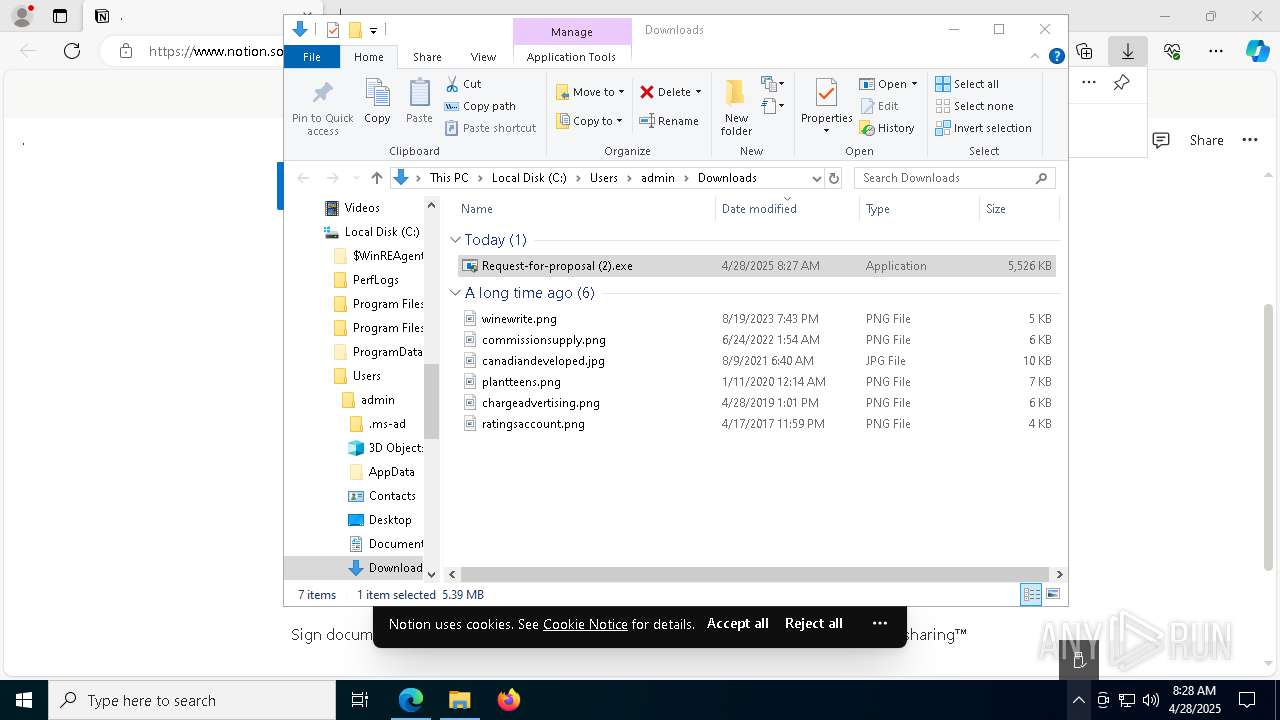This screenshot has height=720, width=1280.
Task: Click Invert selection in ribbon
Action: tap(983, 128)
